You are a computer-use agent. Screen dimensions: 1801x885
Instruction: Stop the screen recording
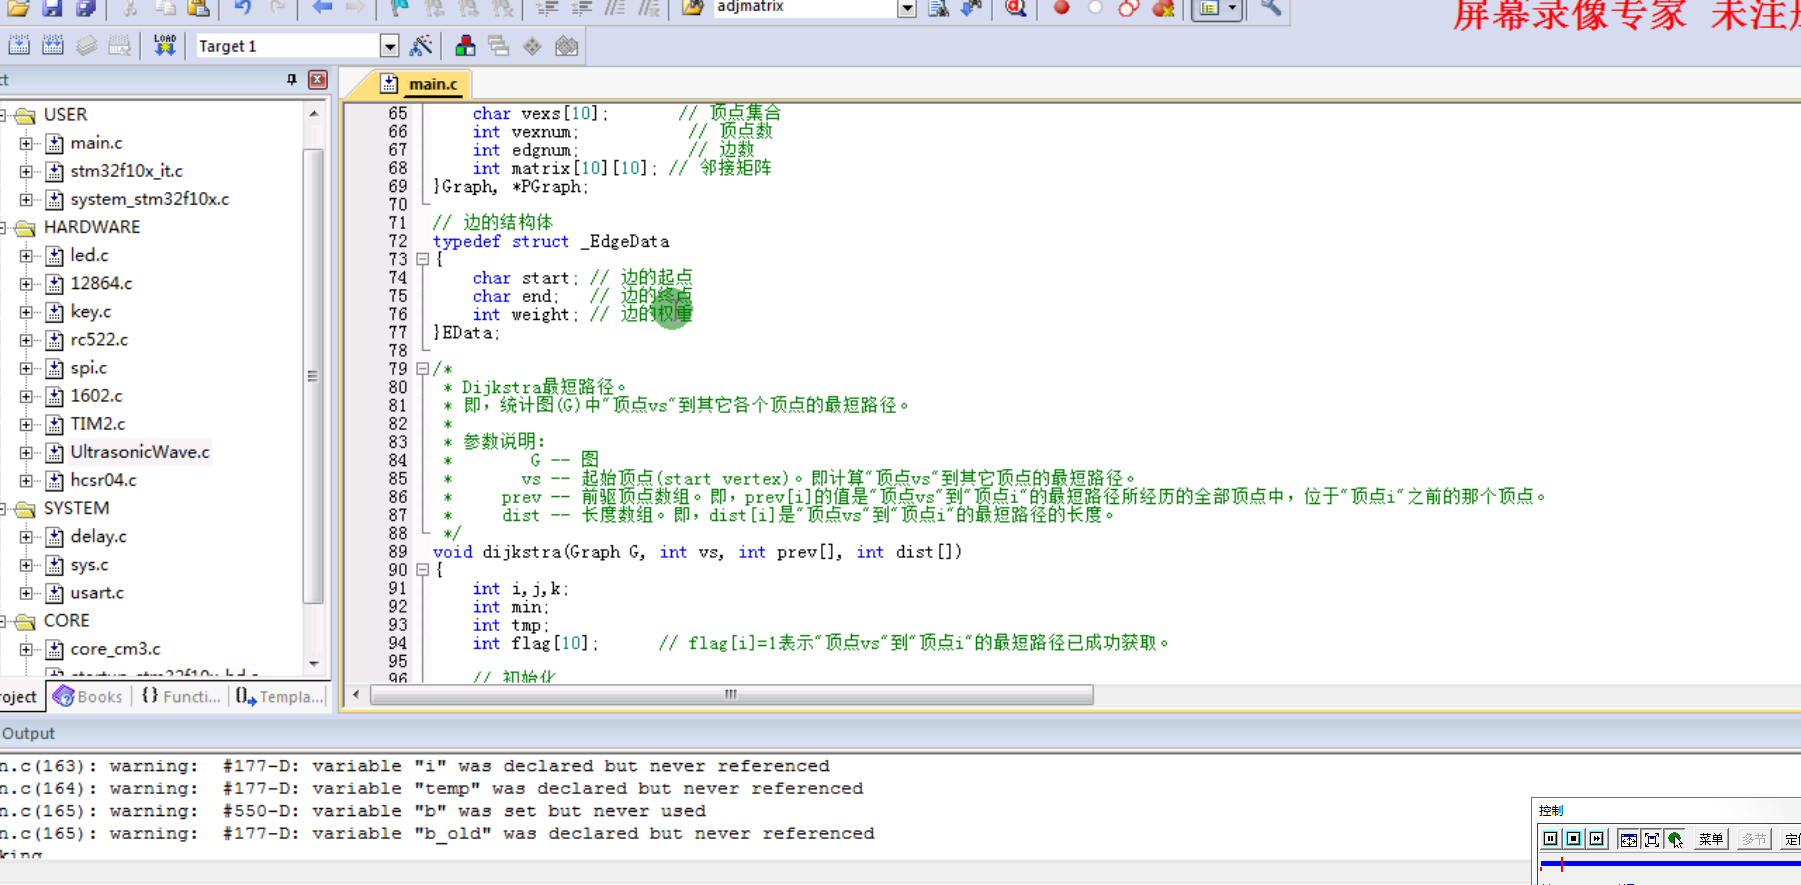[x=1573, y=839]
